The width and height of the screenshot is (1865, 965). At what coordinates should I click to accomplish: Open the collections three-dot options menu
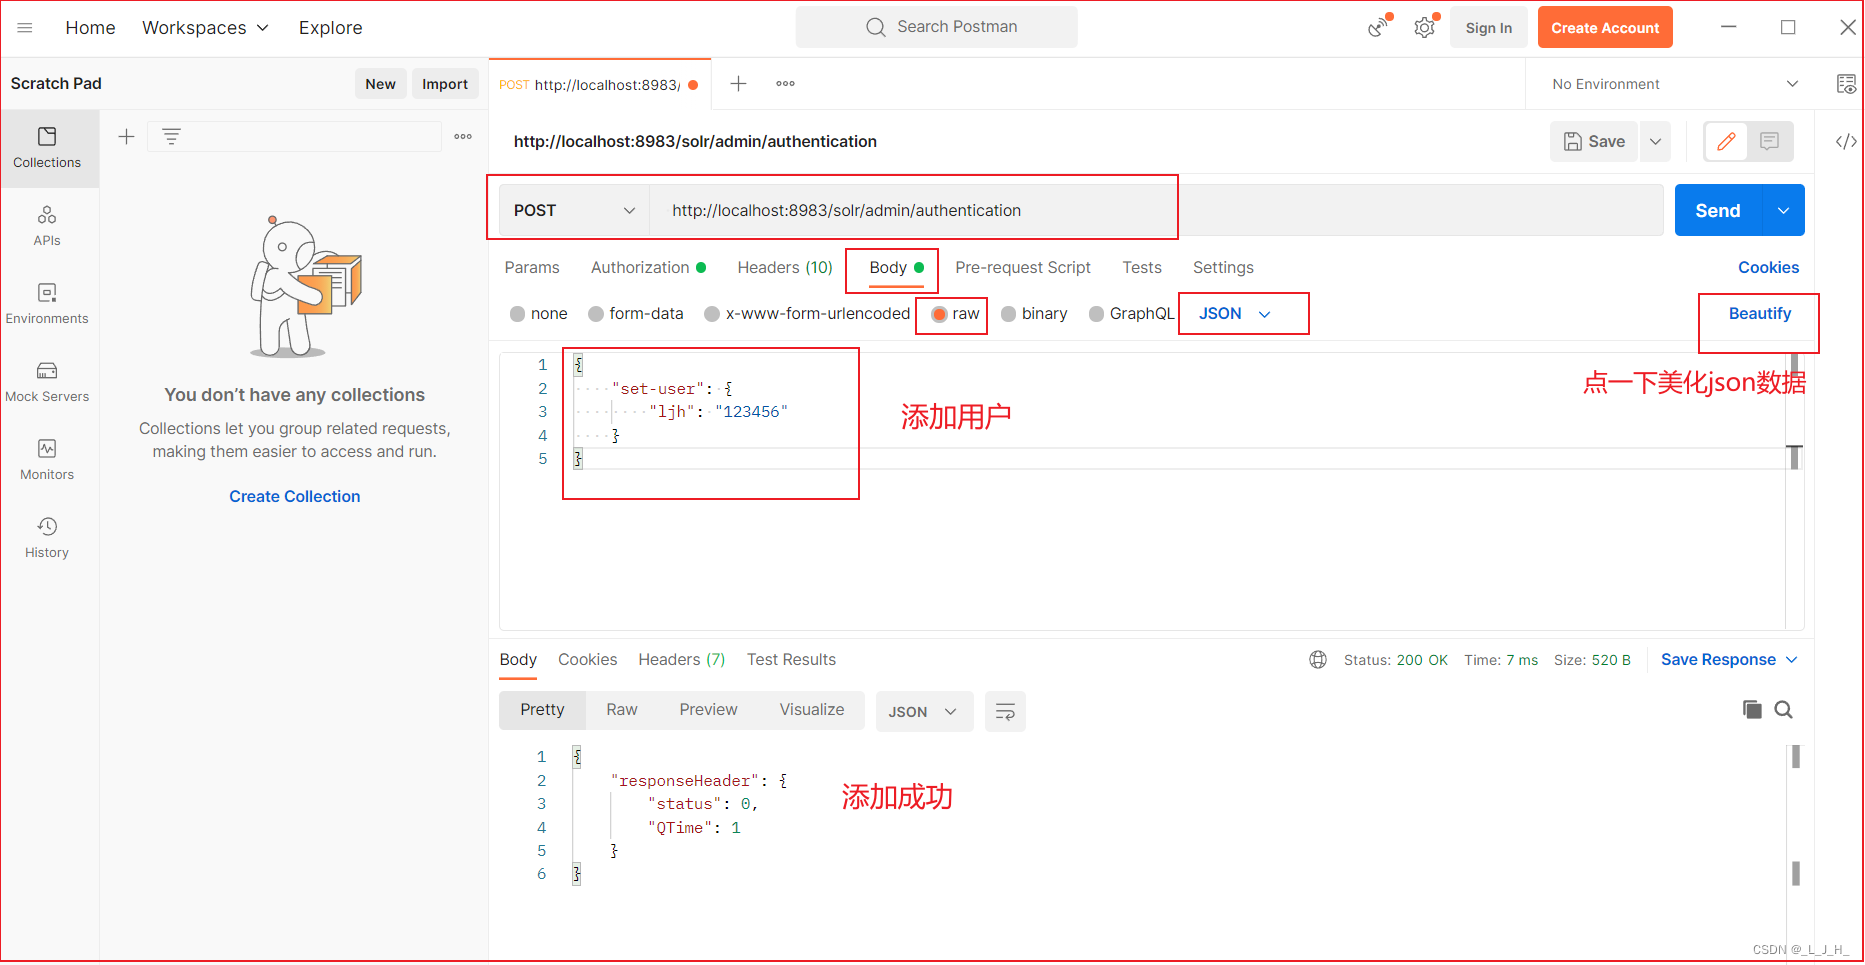463,137
